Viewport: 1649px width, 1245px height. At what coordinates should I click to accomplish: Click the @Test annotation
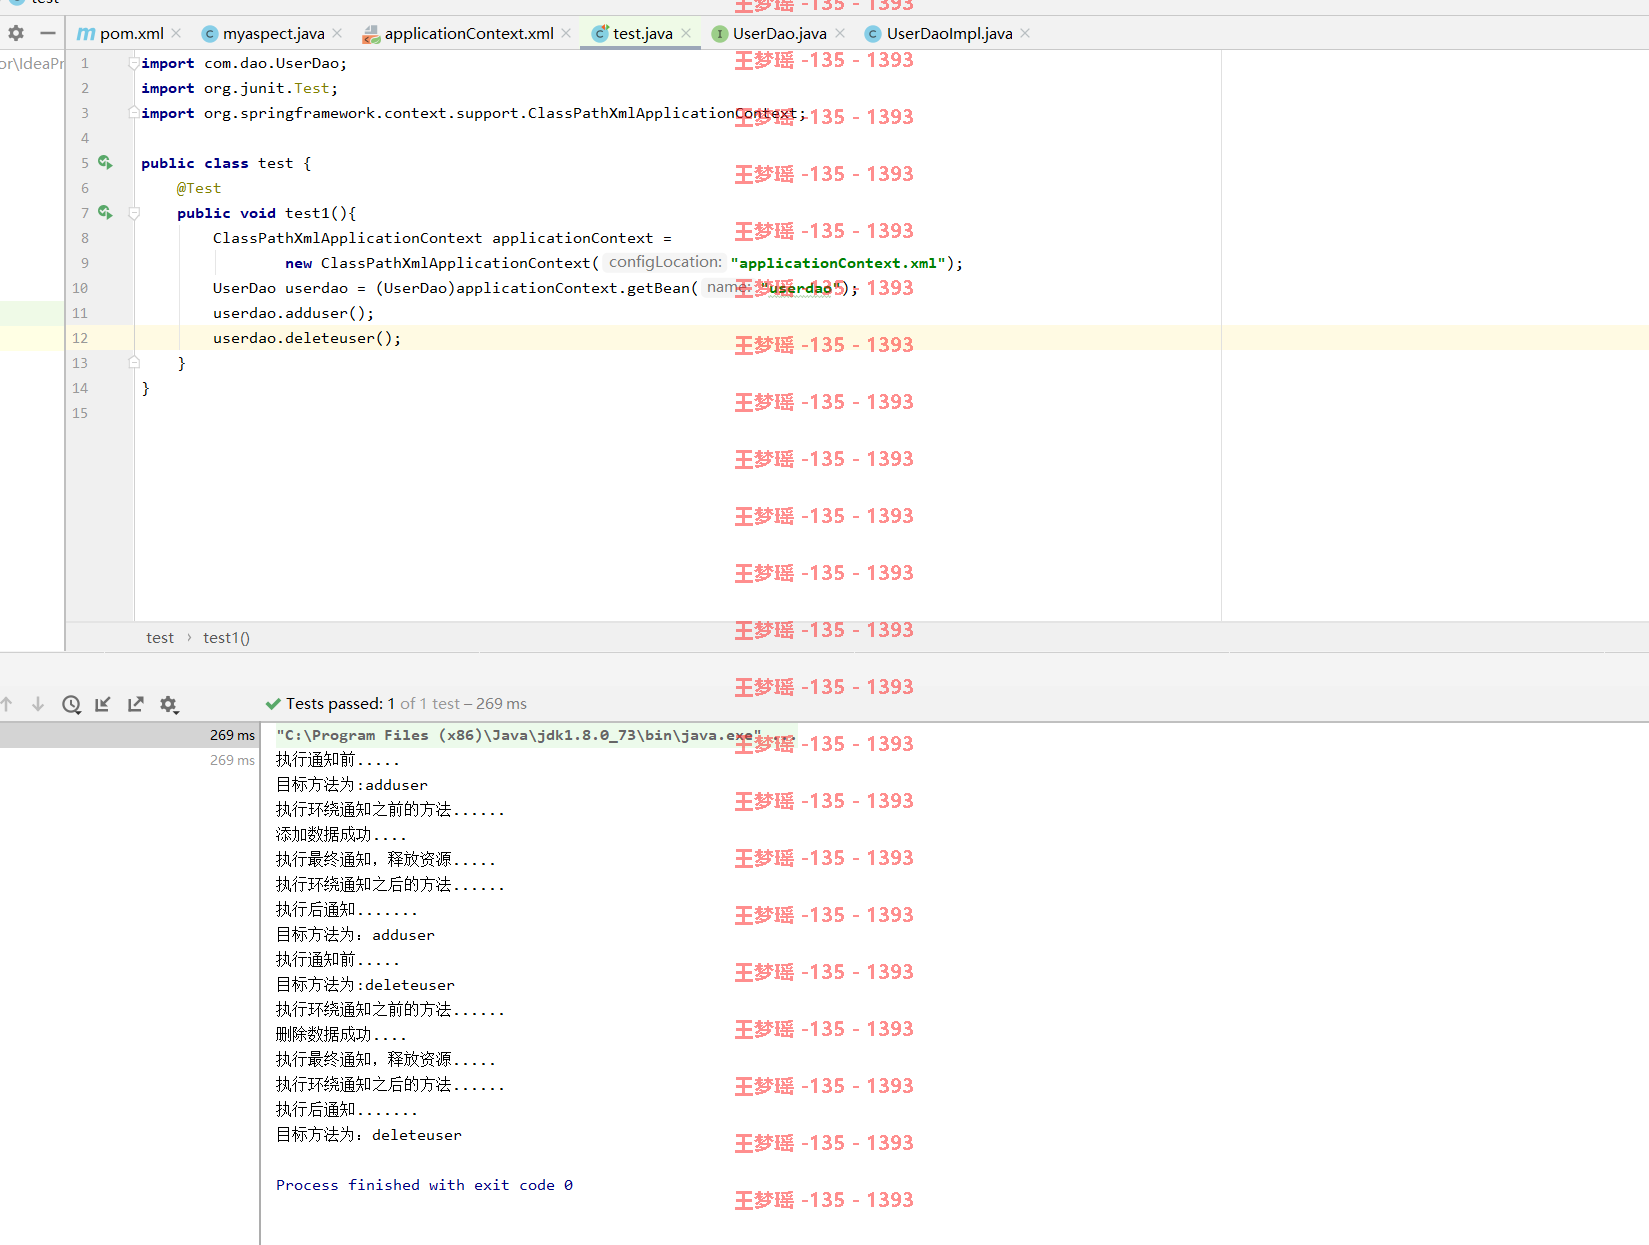(199, 188)
